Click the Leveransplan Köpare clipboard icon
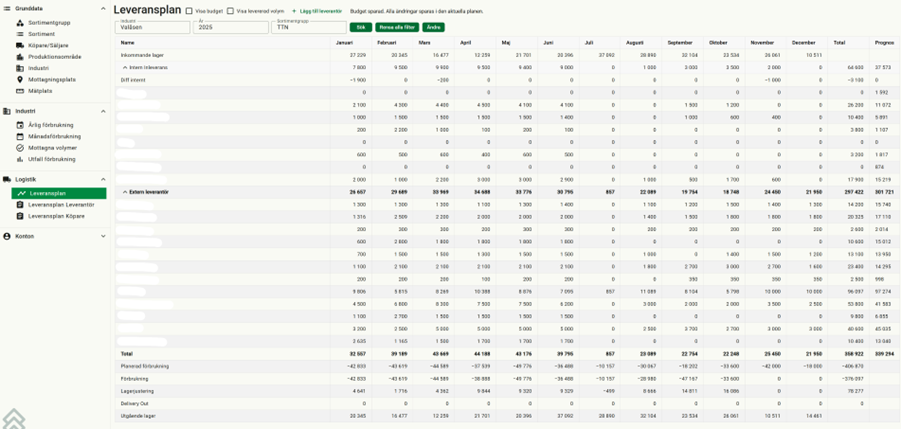The height and width of the screenshot is (429, 901). tap(20, 216)
